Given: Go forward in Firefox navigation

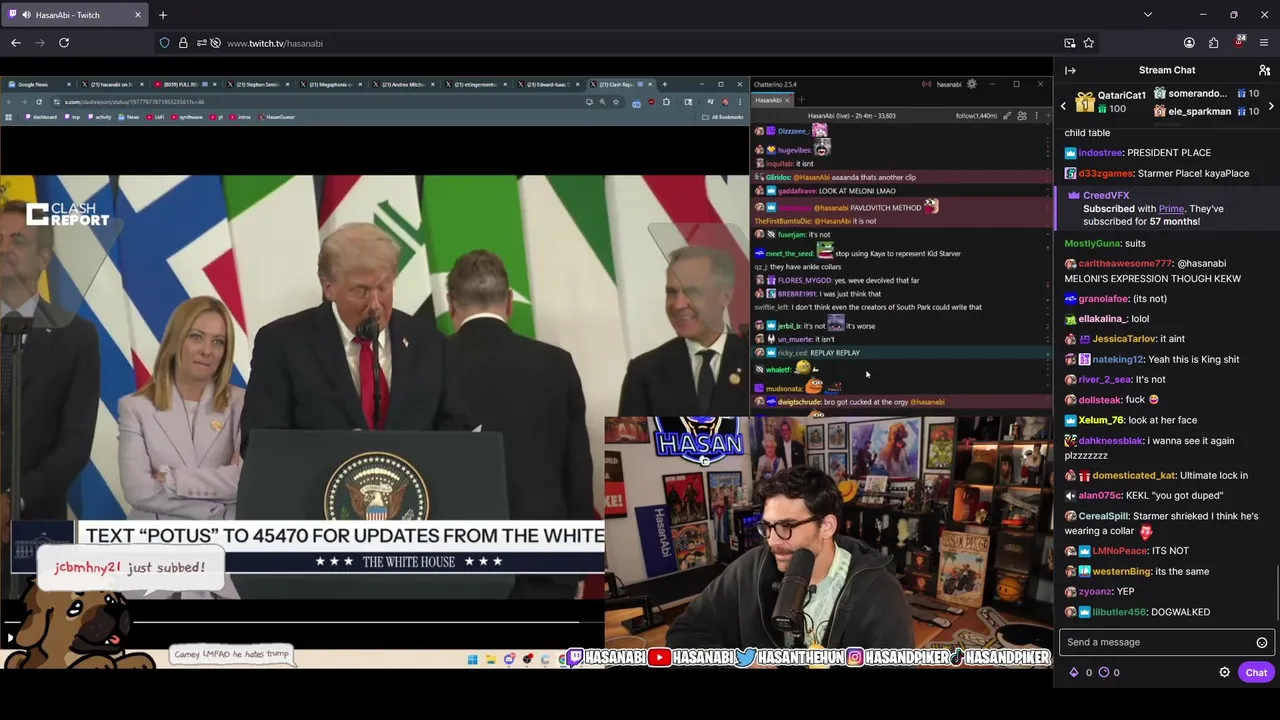Looking at the screenshot, I should point(40,43).
